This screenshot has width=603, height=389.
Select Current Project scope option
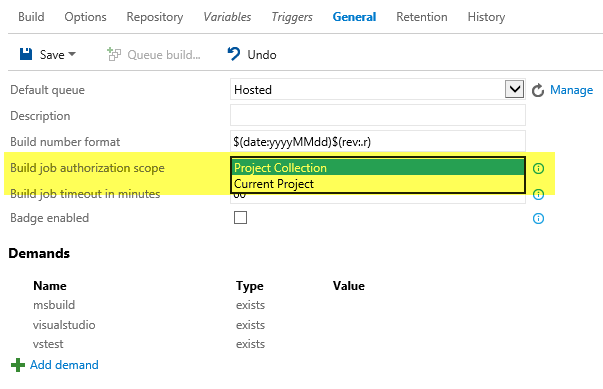click(x=378, y=184)
